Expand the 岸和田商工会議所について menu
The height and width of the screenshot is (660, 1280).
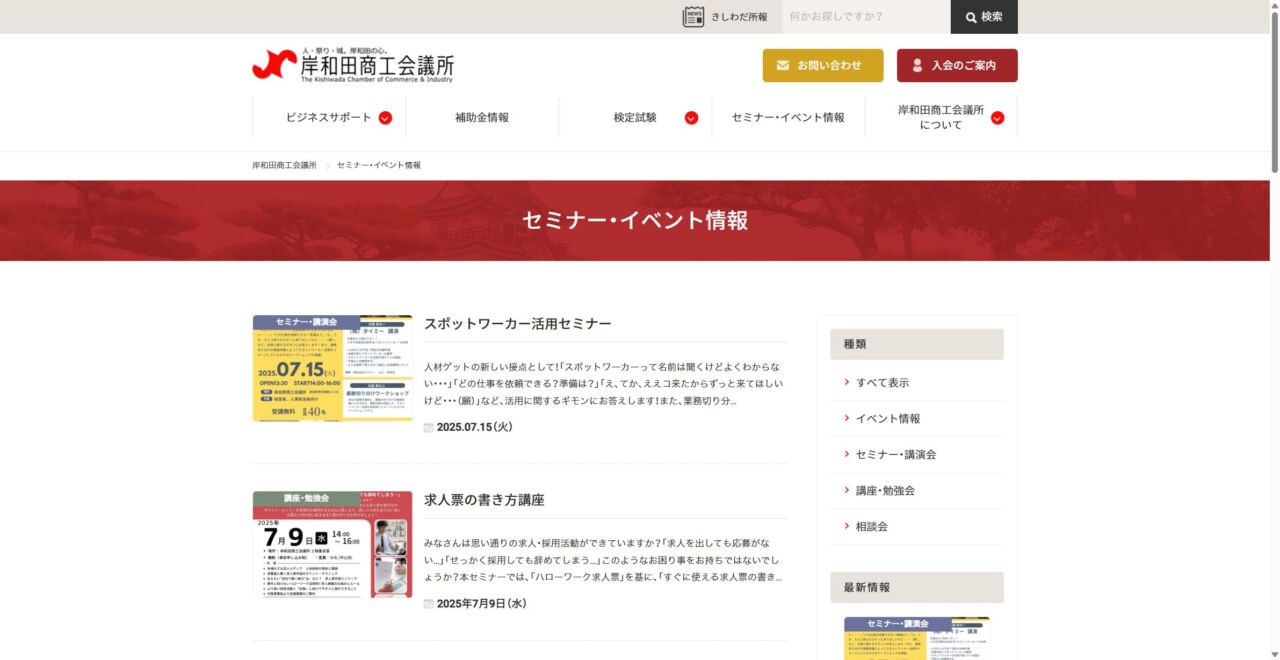point(997,118)
